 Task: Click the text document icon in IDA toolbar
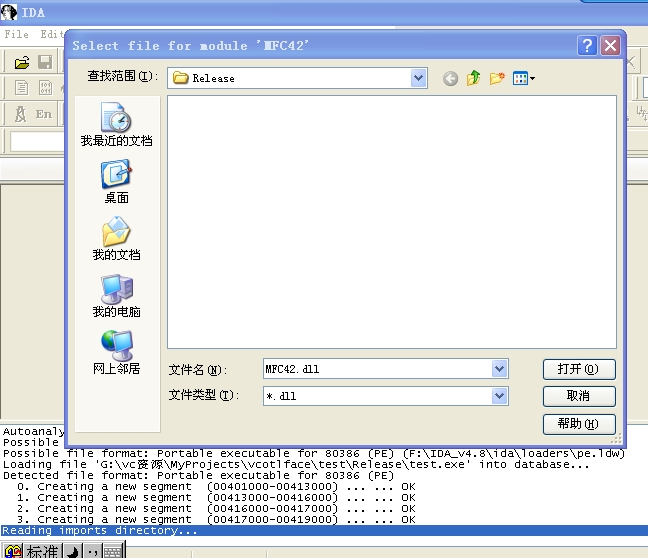21,88
